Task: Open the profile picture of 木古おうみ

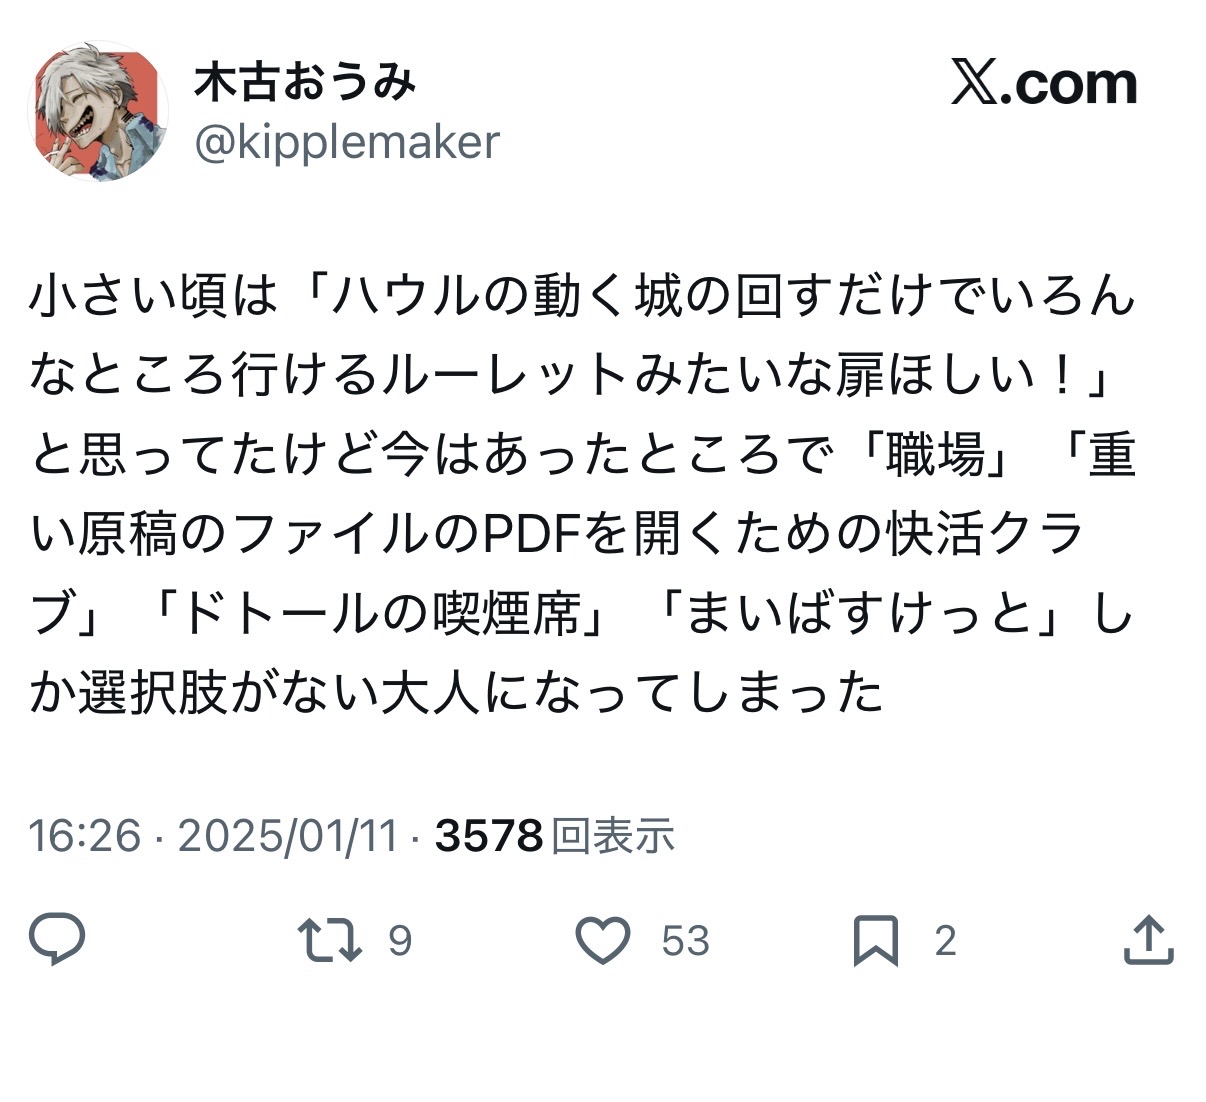Action: point(98,111)
